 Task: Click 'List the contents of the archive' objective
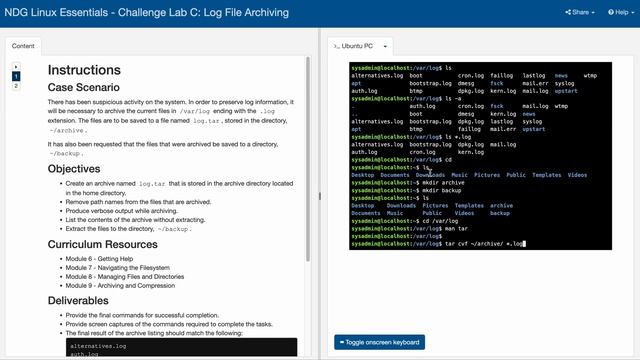pos(135,220)
